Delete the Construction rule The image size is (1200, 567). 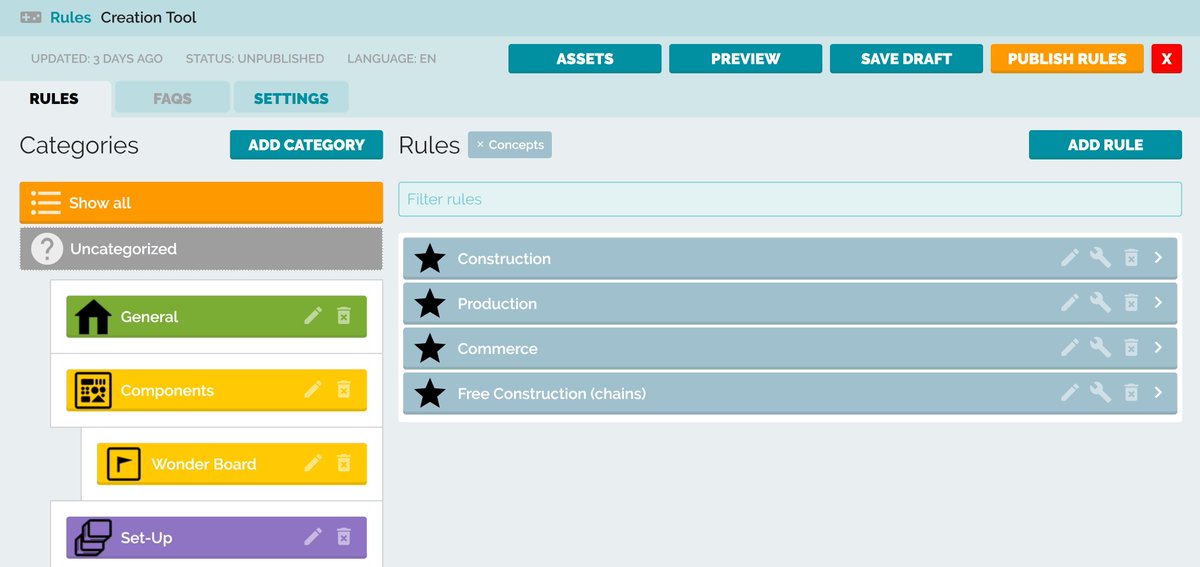point(1131,258)
